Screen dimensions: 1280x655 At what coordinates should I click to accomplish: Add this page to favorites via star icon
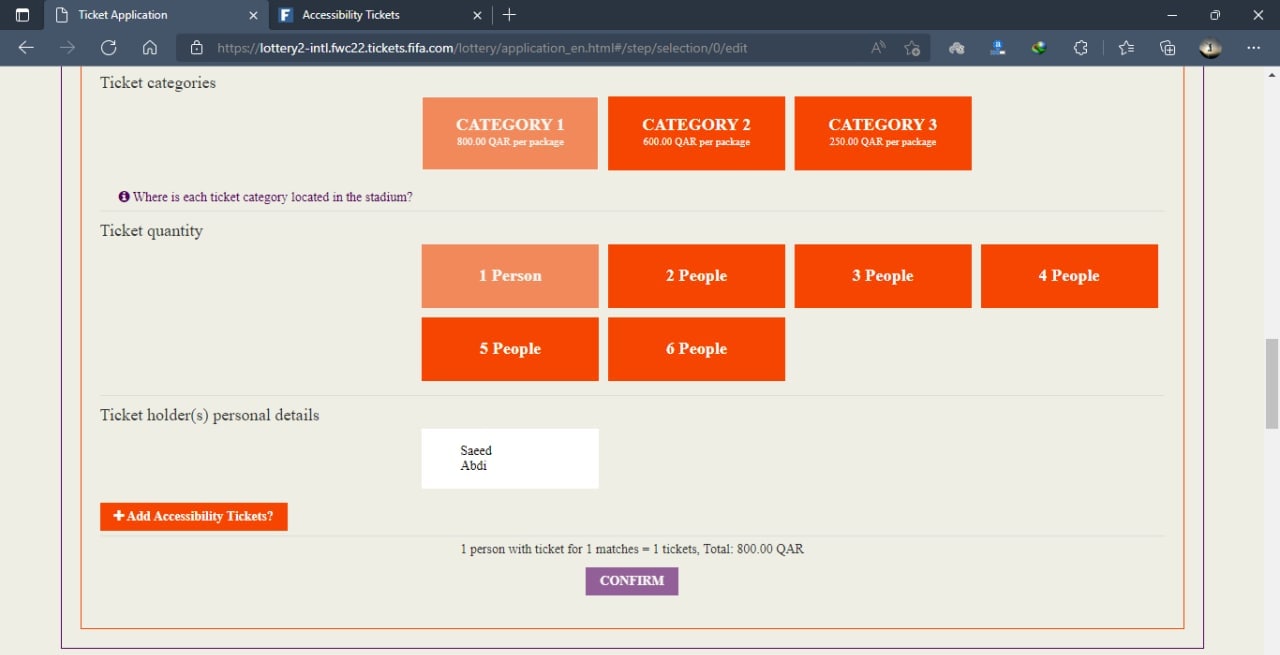click(x=912, y=47)
